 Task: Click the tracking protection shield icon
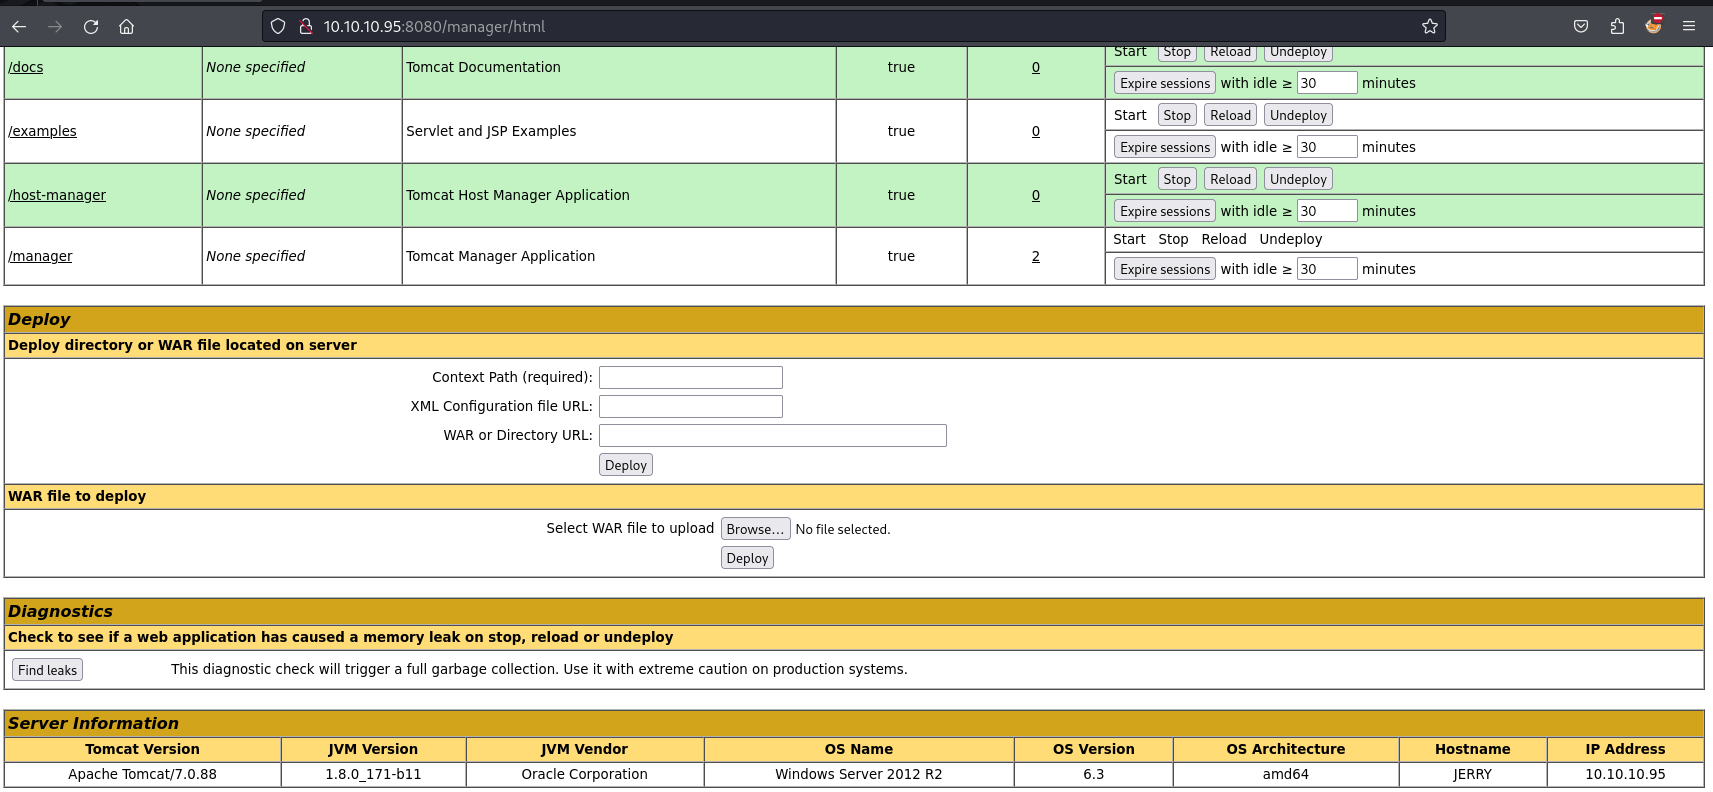[x=278, y=27]
